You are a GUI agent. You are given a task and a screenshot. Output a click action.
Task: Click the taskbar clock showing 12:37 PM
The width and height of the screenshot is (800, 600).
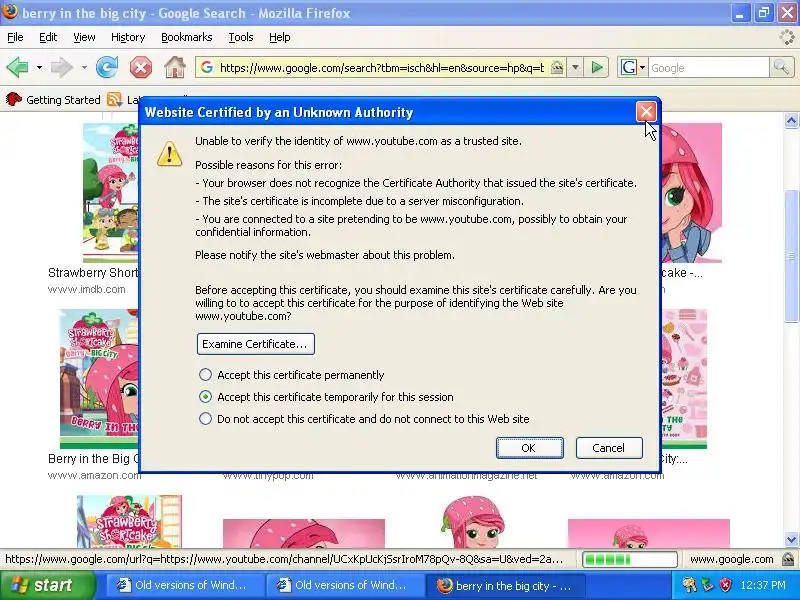tap(763, 585)
